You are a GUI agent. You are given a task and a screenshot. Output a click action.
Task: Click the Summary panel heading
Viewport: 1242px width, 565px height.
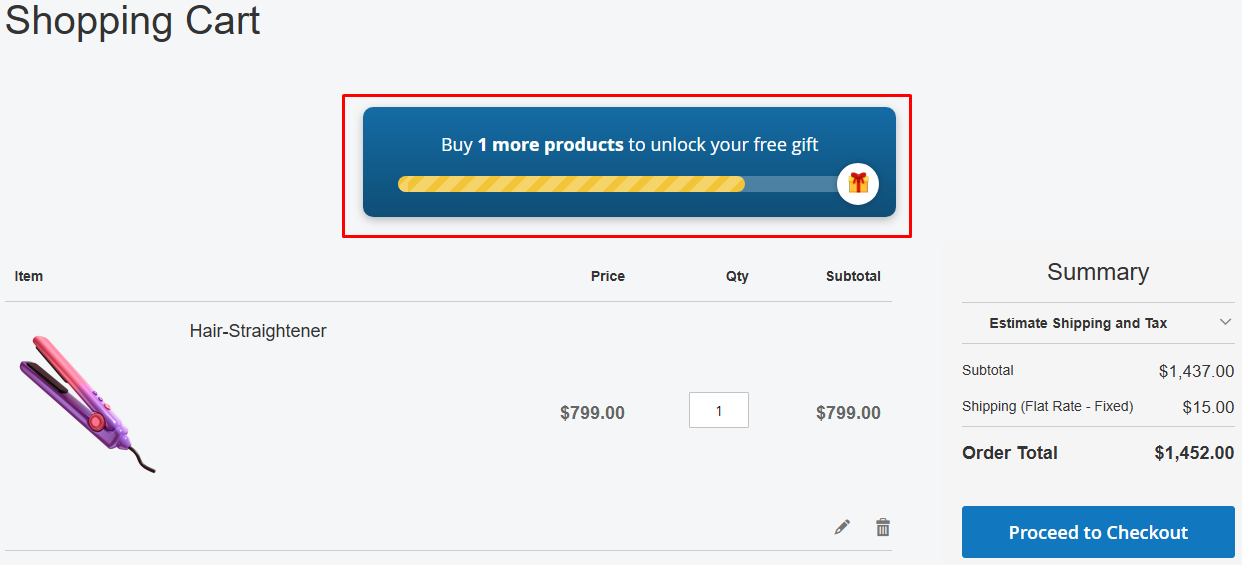tap(1097, 272)
